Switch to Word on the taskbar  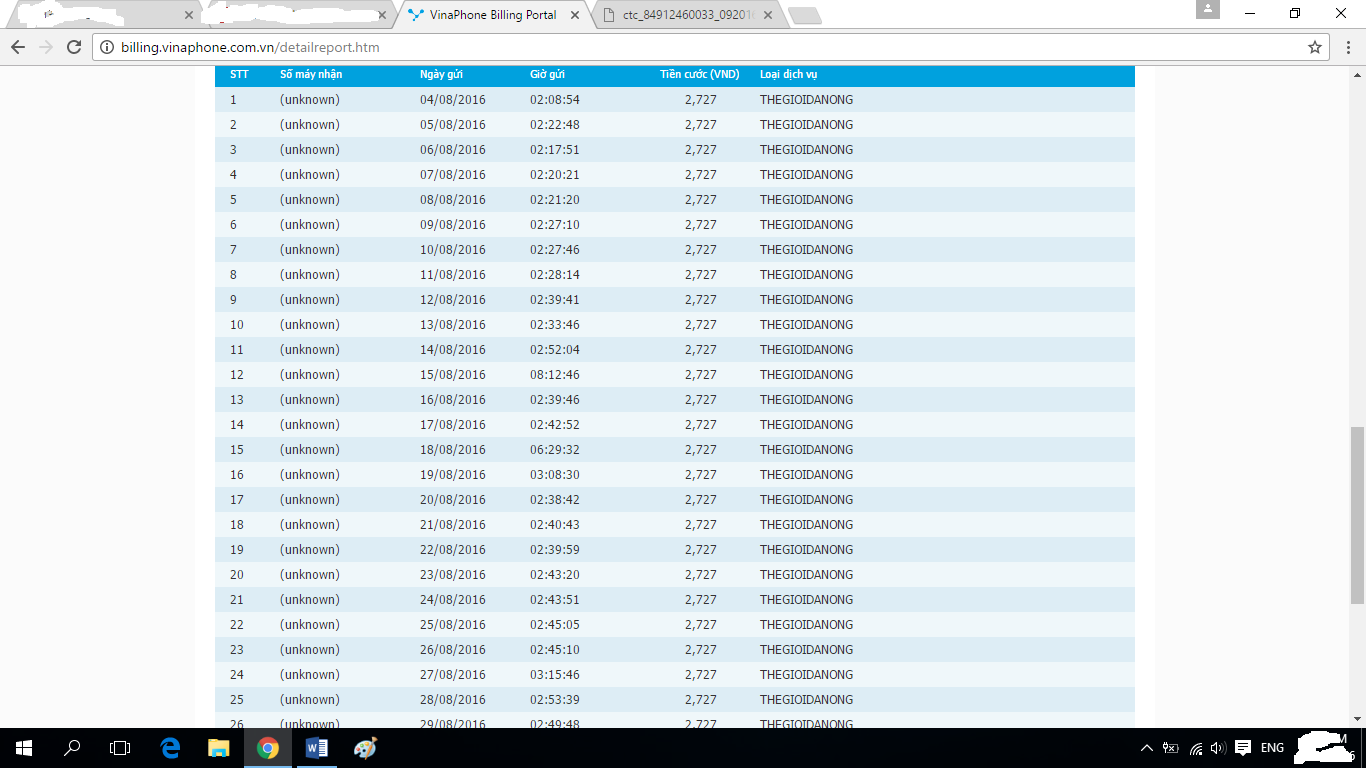click(316, 748)
